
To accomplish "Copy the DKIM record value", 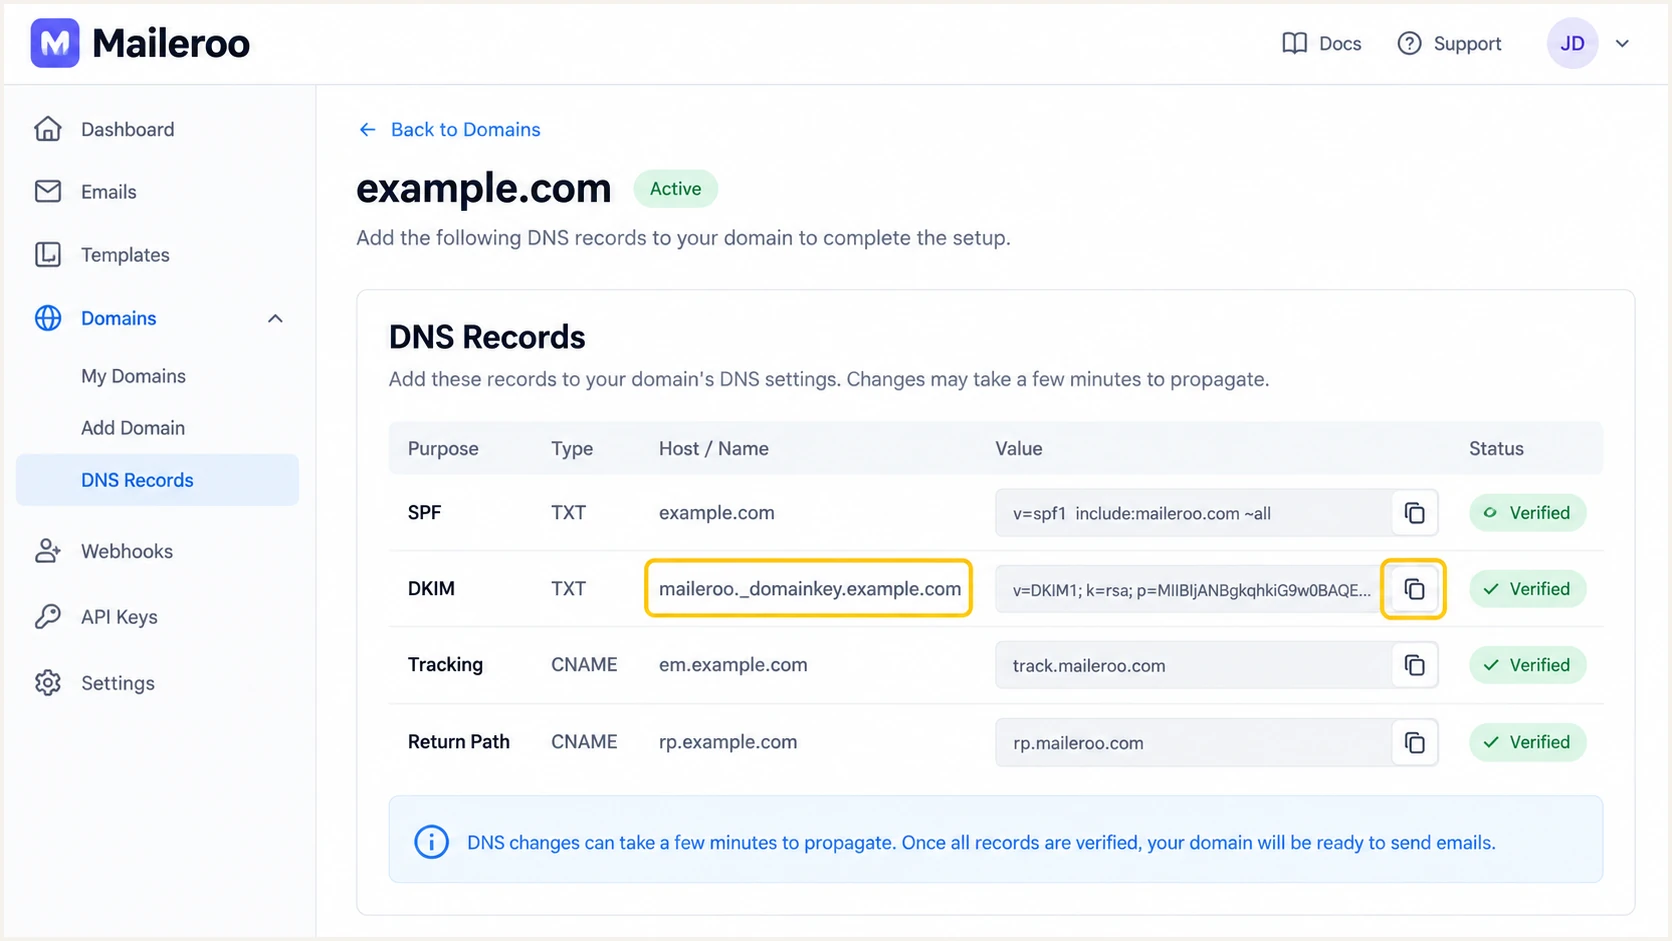I will pos(1414,589).
